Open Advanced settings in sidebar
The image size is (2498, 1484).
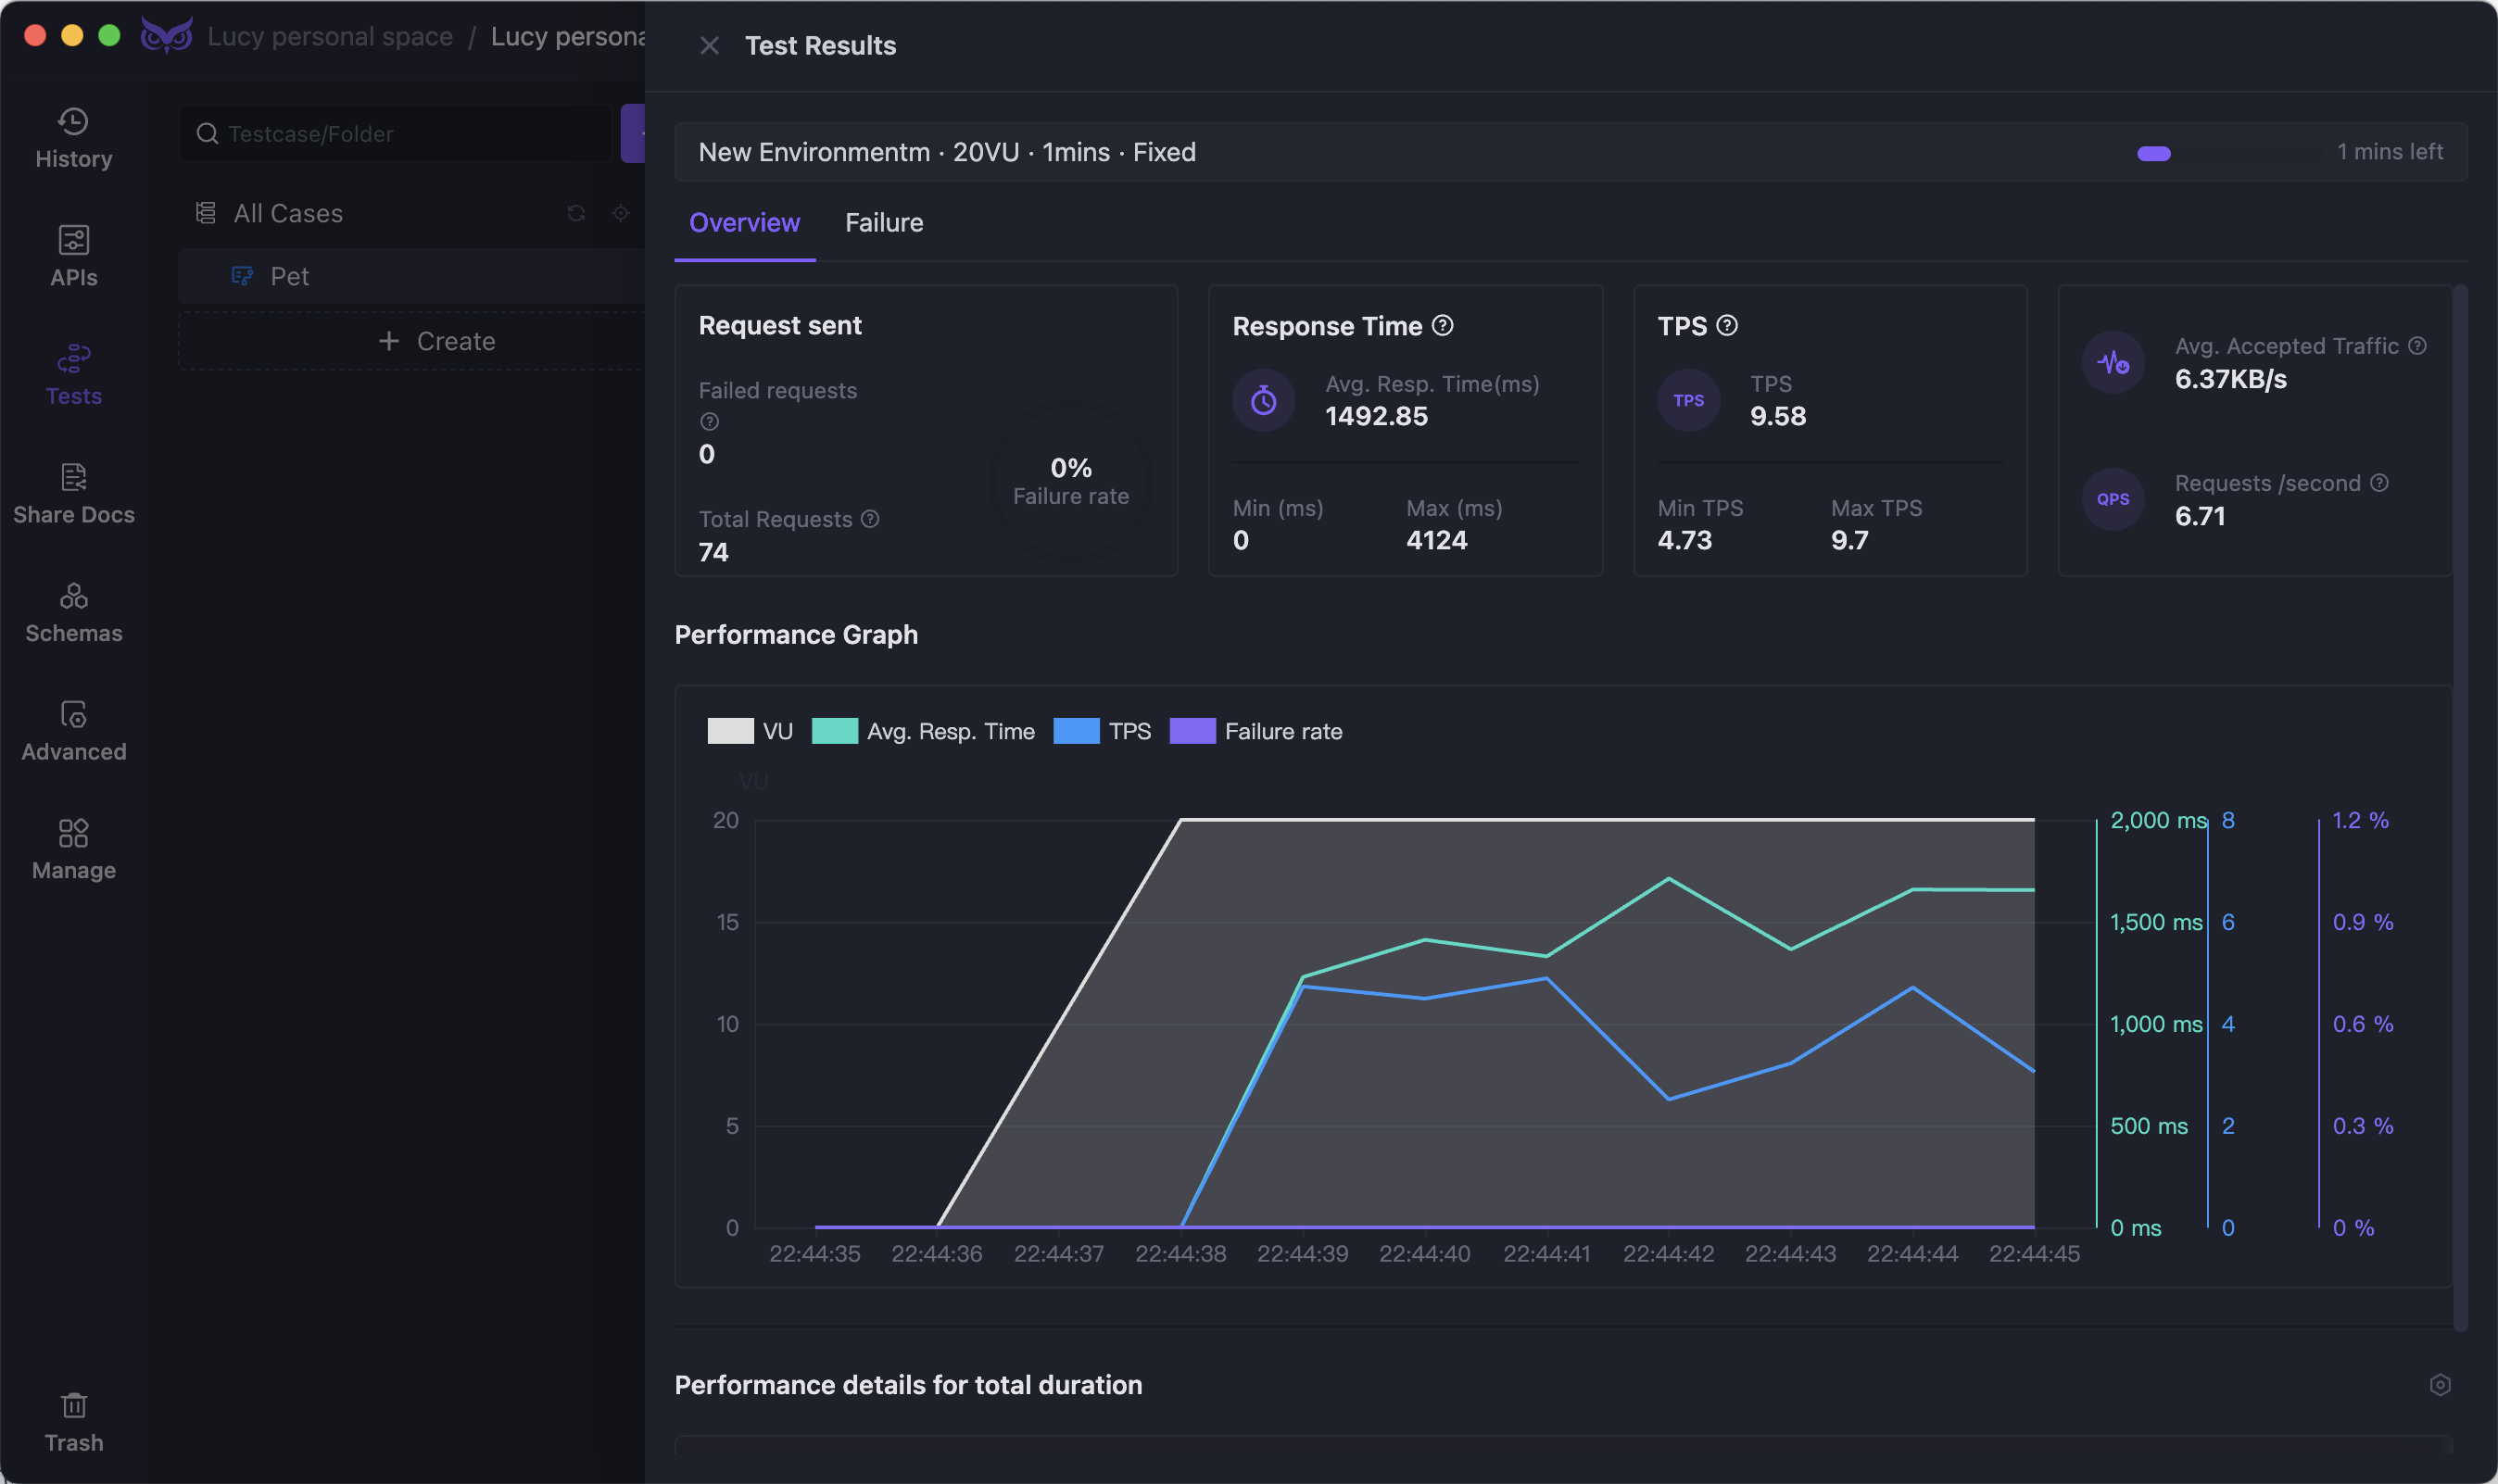pyautogui.click(x=73, y=731)
